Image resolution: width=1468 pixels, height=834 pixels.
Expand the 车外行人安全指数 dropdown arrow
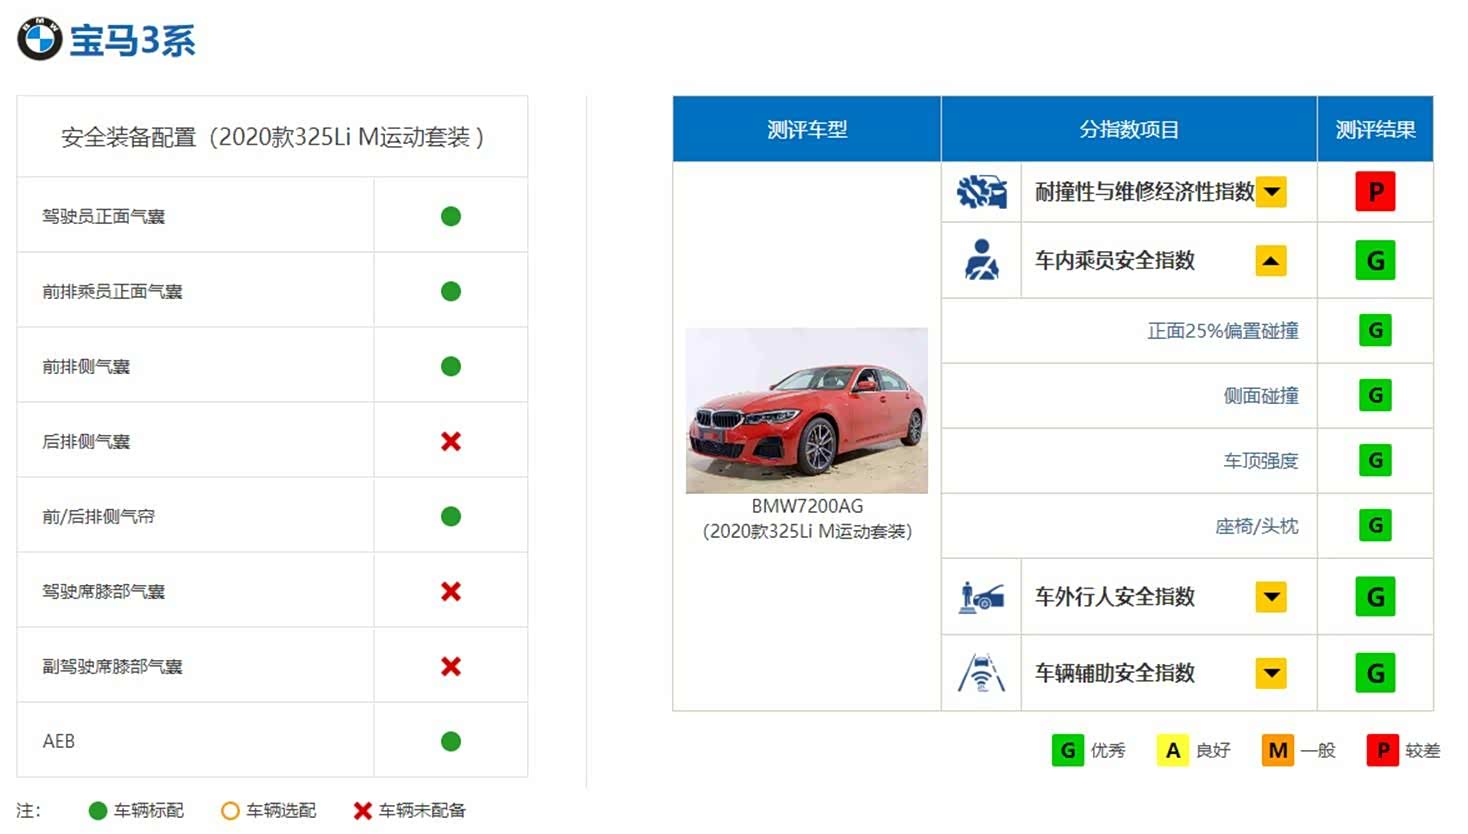(1271, 597)
